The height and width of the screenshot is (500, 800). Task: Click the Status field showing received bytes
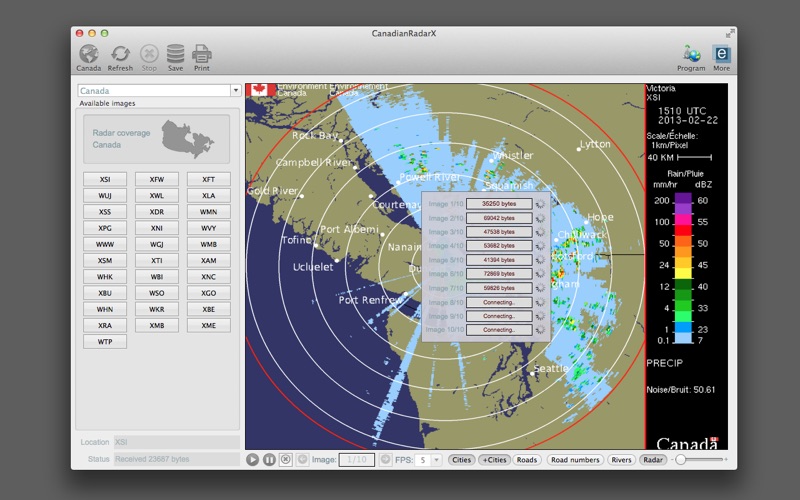(177, 459)
